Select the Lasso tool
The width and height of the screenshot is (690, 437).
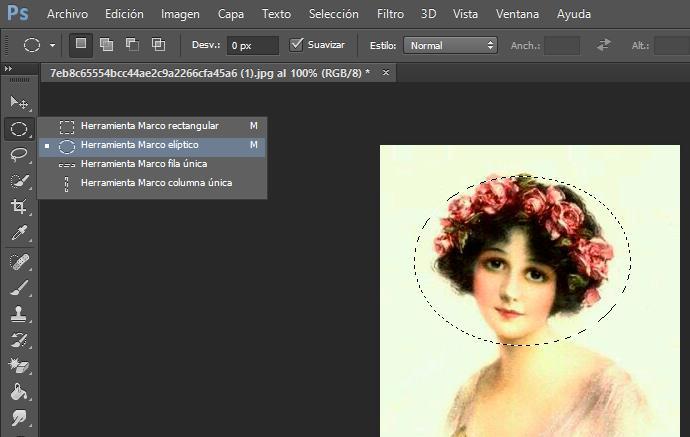[19, 154]
